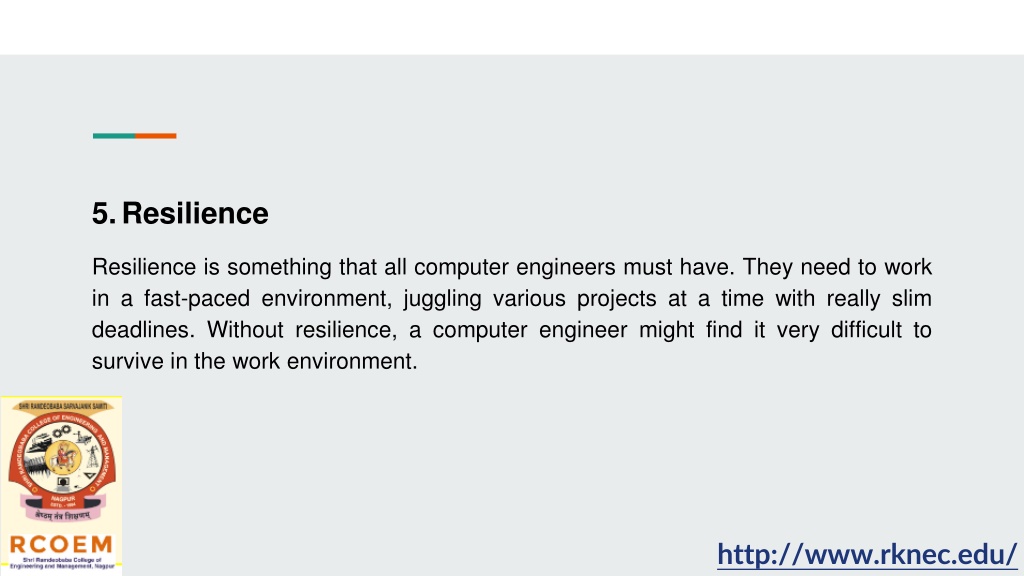Click the white strip at the slide top
The image size is (1024, 576).
pos(512,27)
